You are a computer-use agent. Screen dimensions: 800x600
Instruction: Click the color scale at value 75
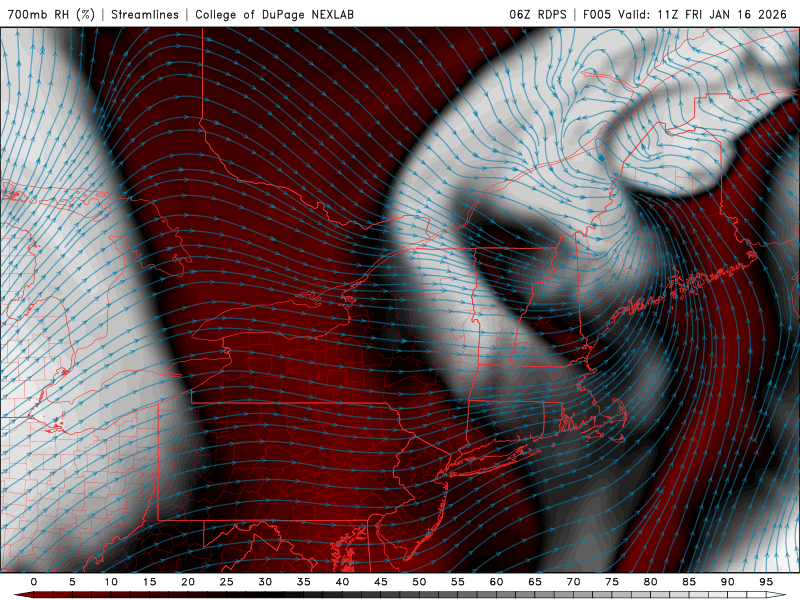612,595
